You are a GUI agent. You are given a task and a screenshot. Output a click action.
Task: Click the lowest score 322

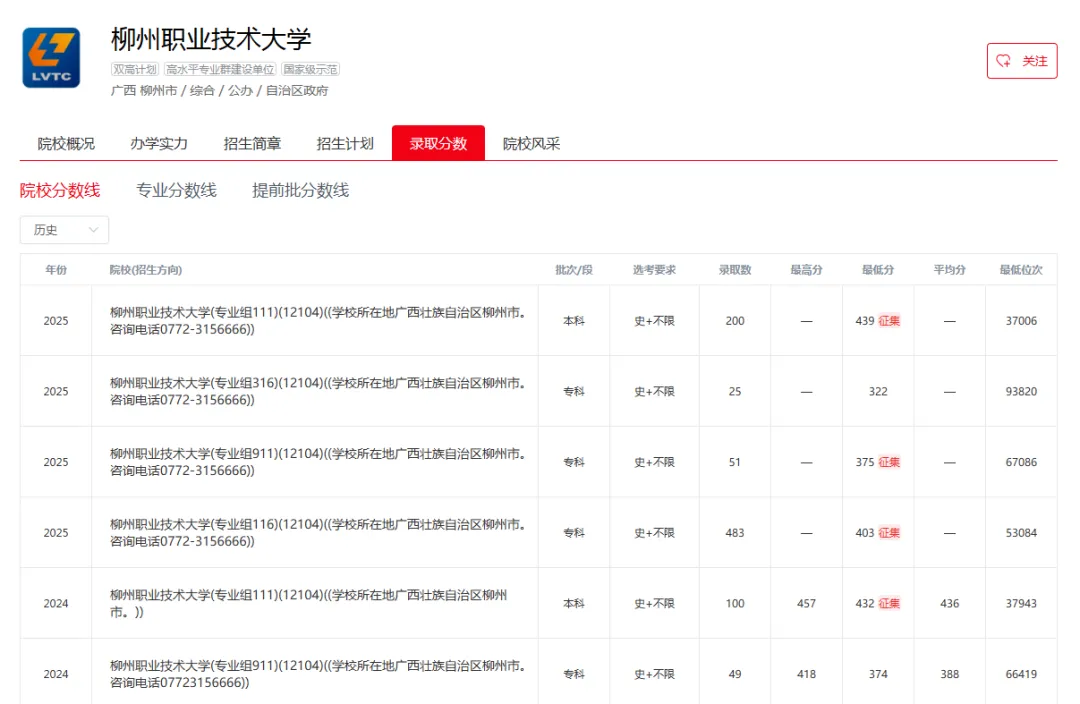(878, 391)
